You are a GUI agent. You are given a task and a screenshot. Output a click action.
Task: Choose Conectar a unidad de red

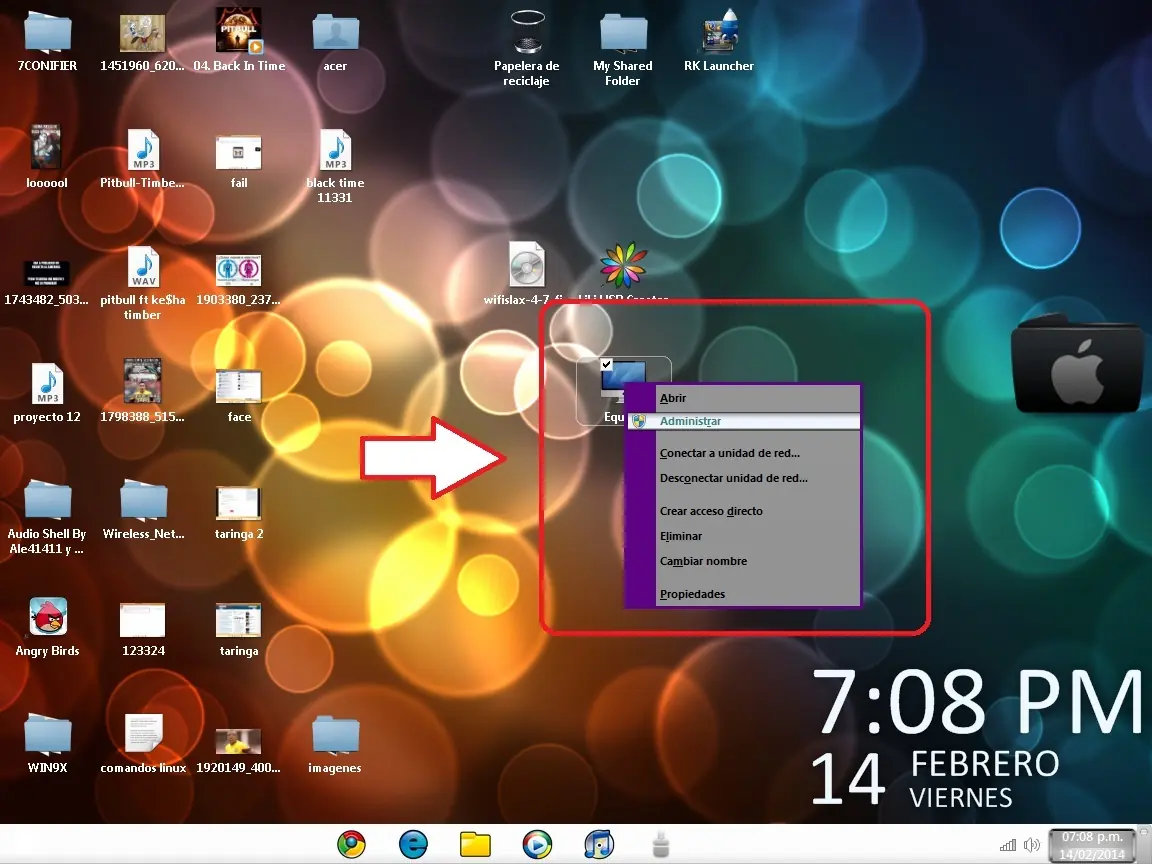(743, 453)
